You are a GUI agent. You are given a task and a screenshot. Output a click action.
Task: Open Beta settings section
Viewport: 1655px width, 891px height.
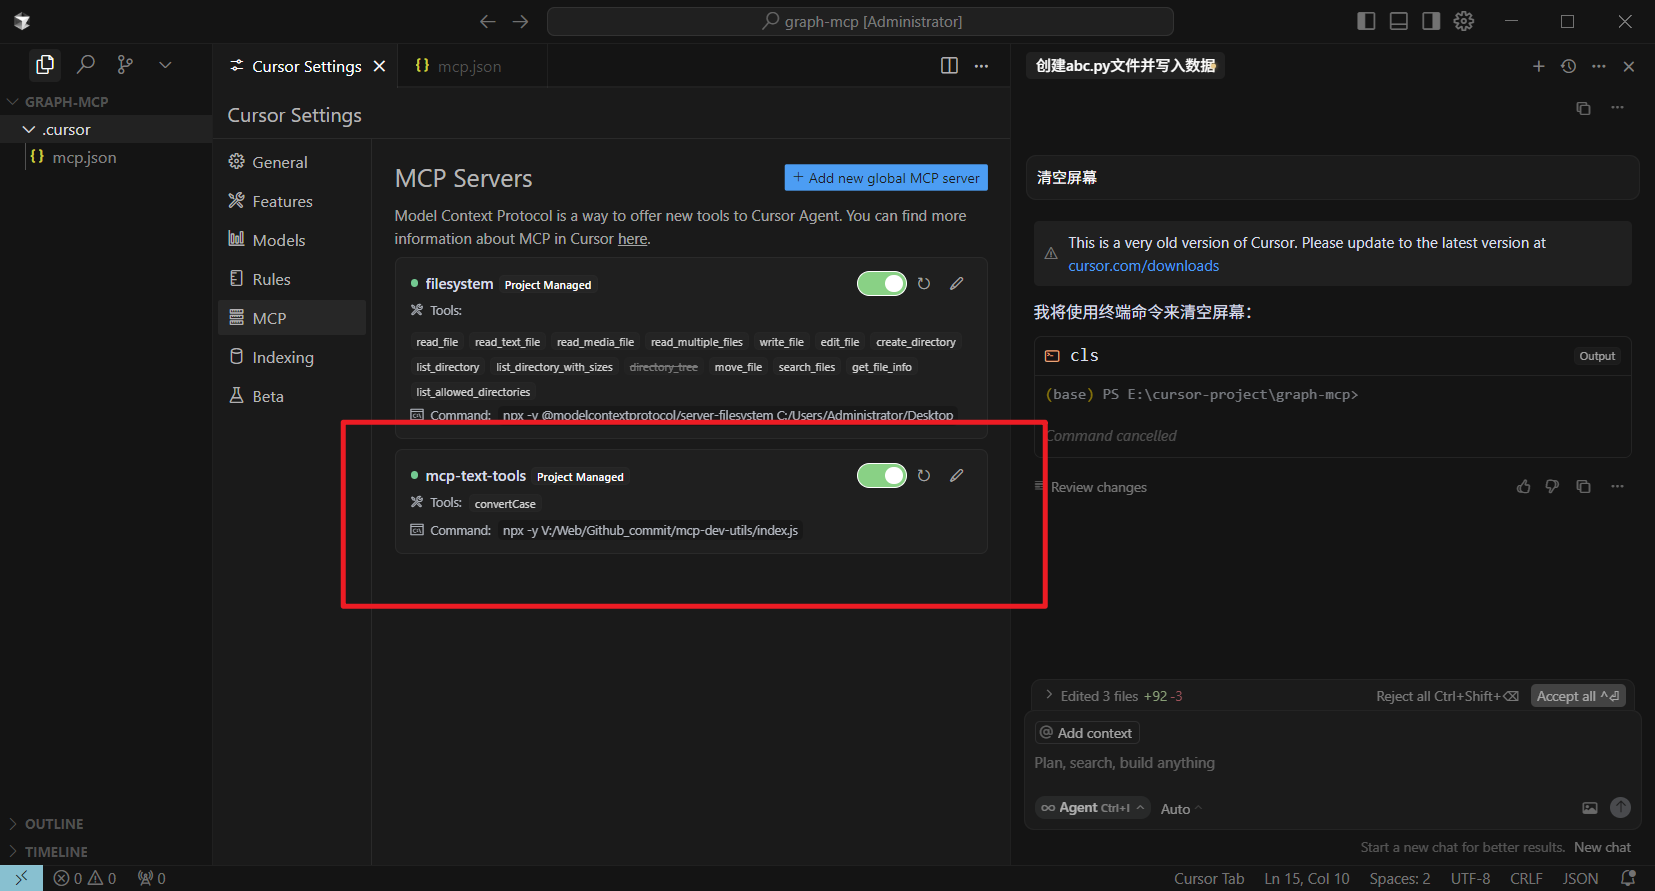[x=292, y=396]
